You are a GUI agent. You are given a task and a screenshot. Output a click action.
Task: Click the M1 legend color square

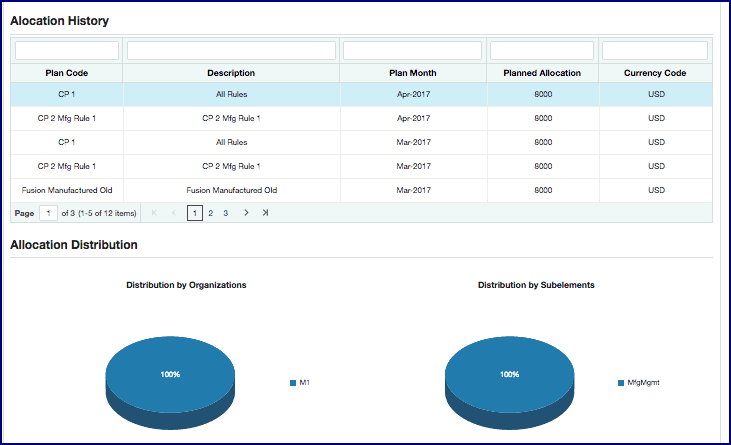tap(293, 383)
